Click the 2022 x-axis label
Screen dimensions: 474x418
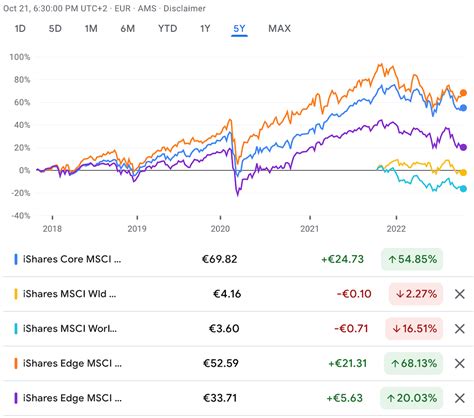point(396,229)
